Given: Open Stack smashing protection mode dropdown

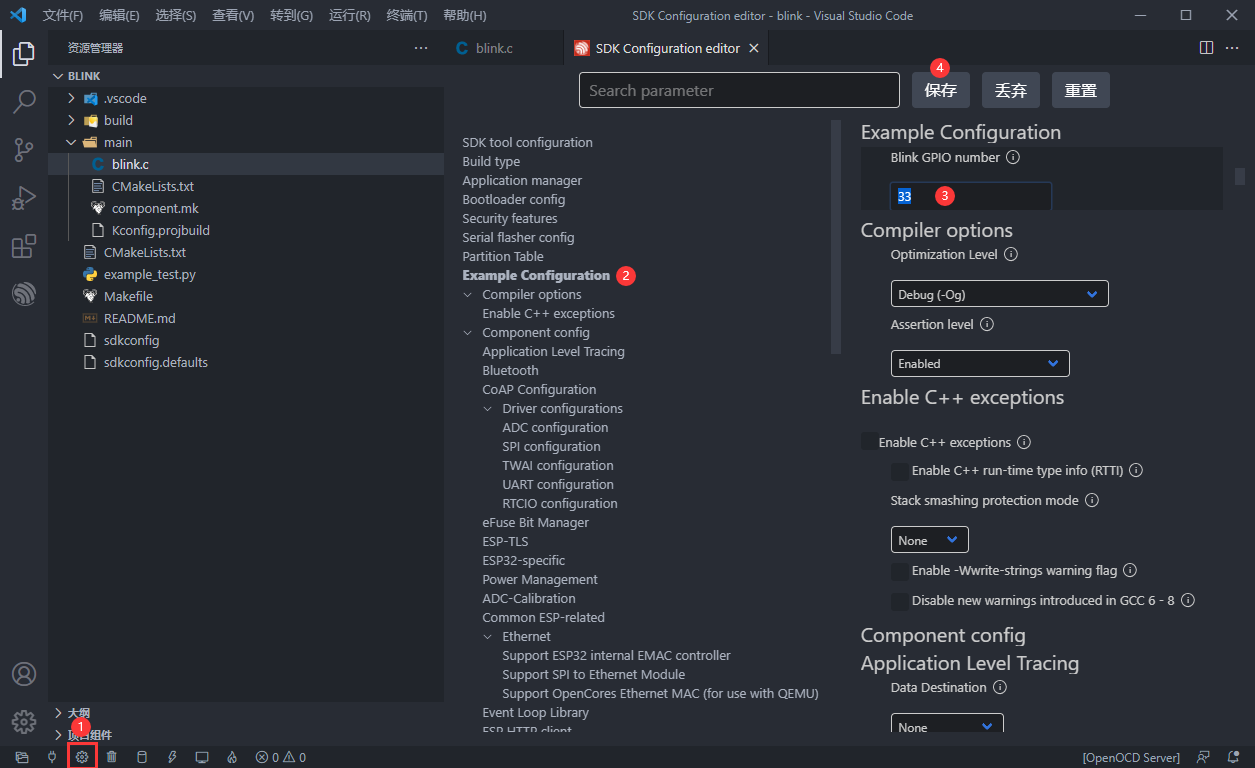Looking at the screenshot, I should (930, 540).
